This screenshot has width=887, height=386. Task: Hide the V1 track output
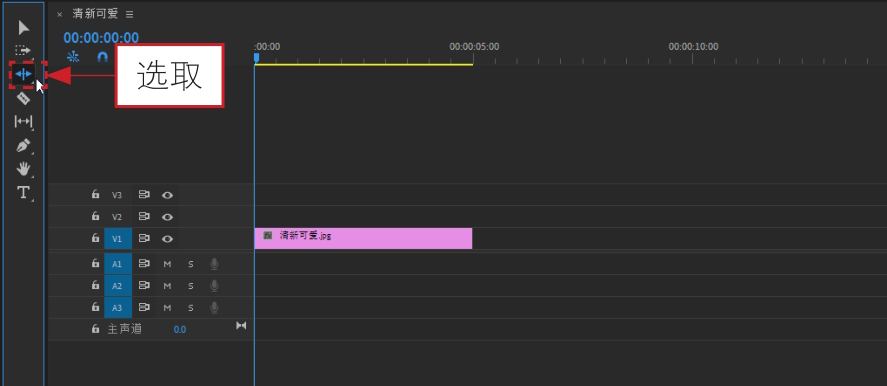pos(167,239)
